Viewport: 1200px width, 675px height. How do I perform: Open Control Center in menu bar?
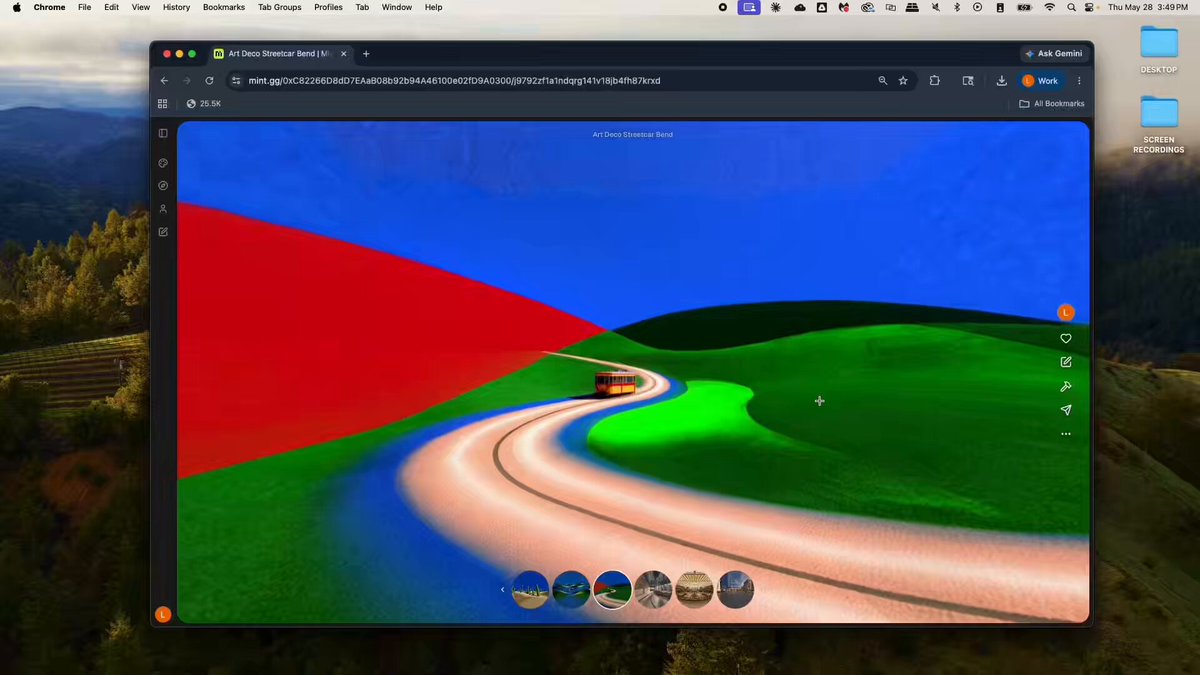[1090, 7]
